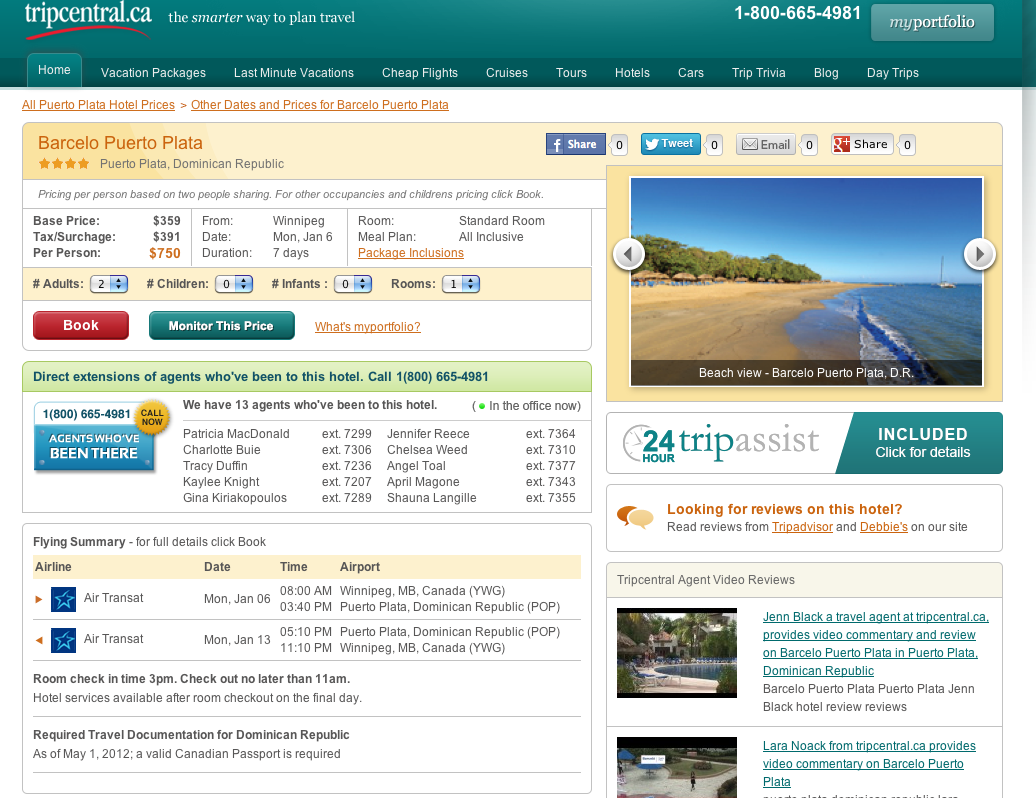
Task: Click the Email share count box
Action: pyautogui.click(x=809, y=145)
